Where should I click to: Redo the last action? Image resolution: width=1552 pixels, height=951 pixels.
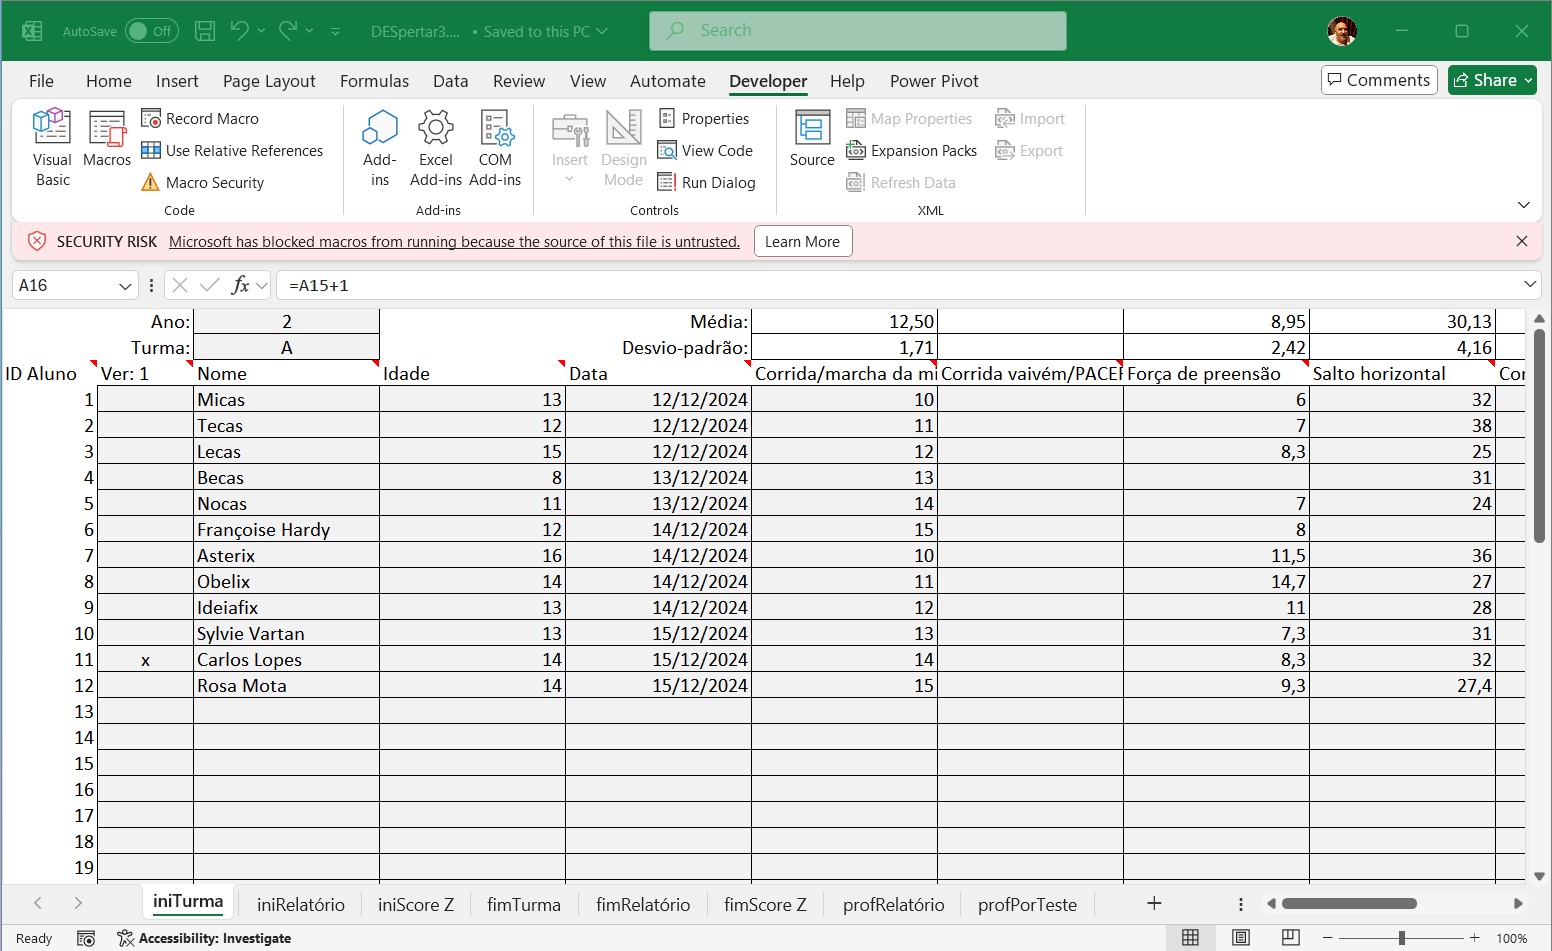[288, 31]
